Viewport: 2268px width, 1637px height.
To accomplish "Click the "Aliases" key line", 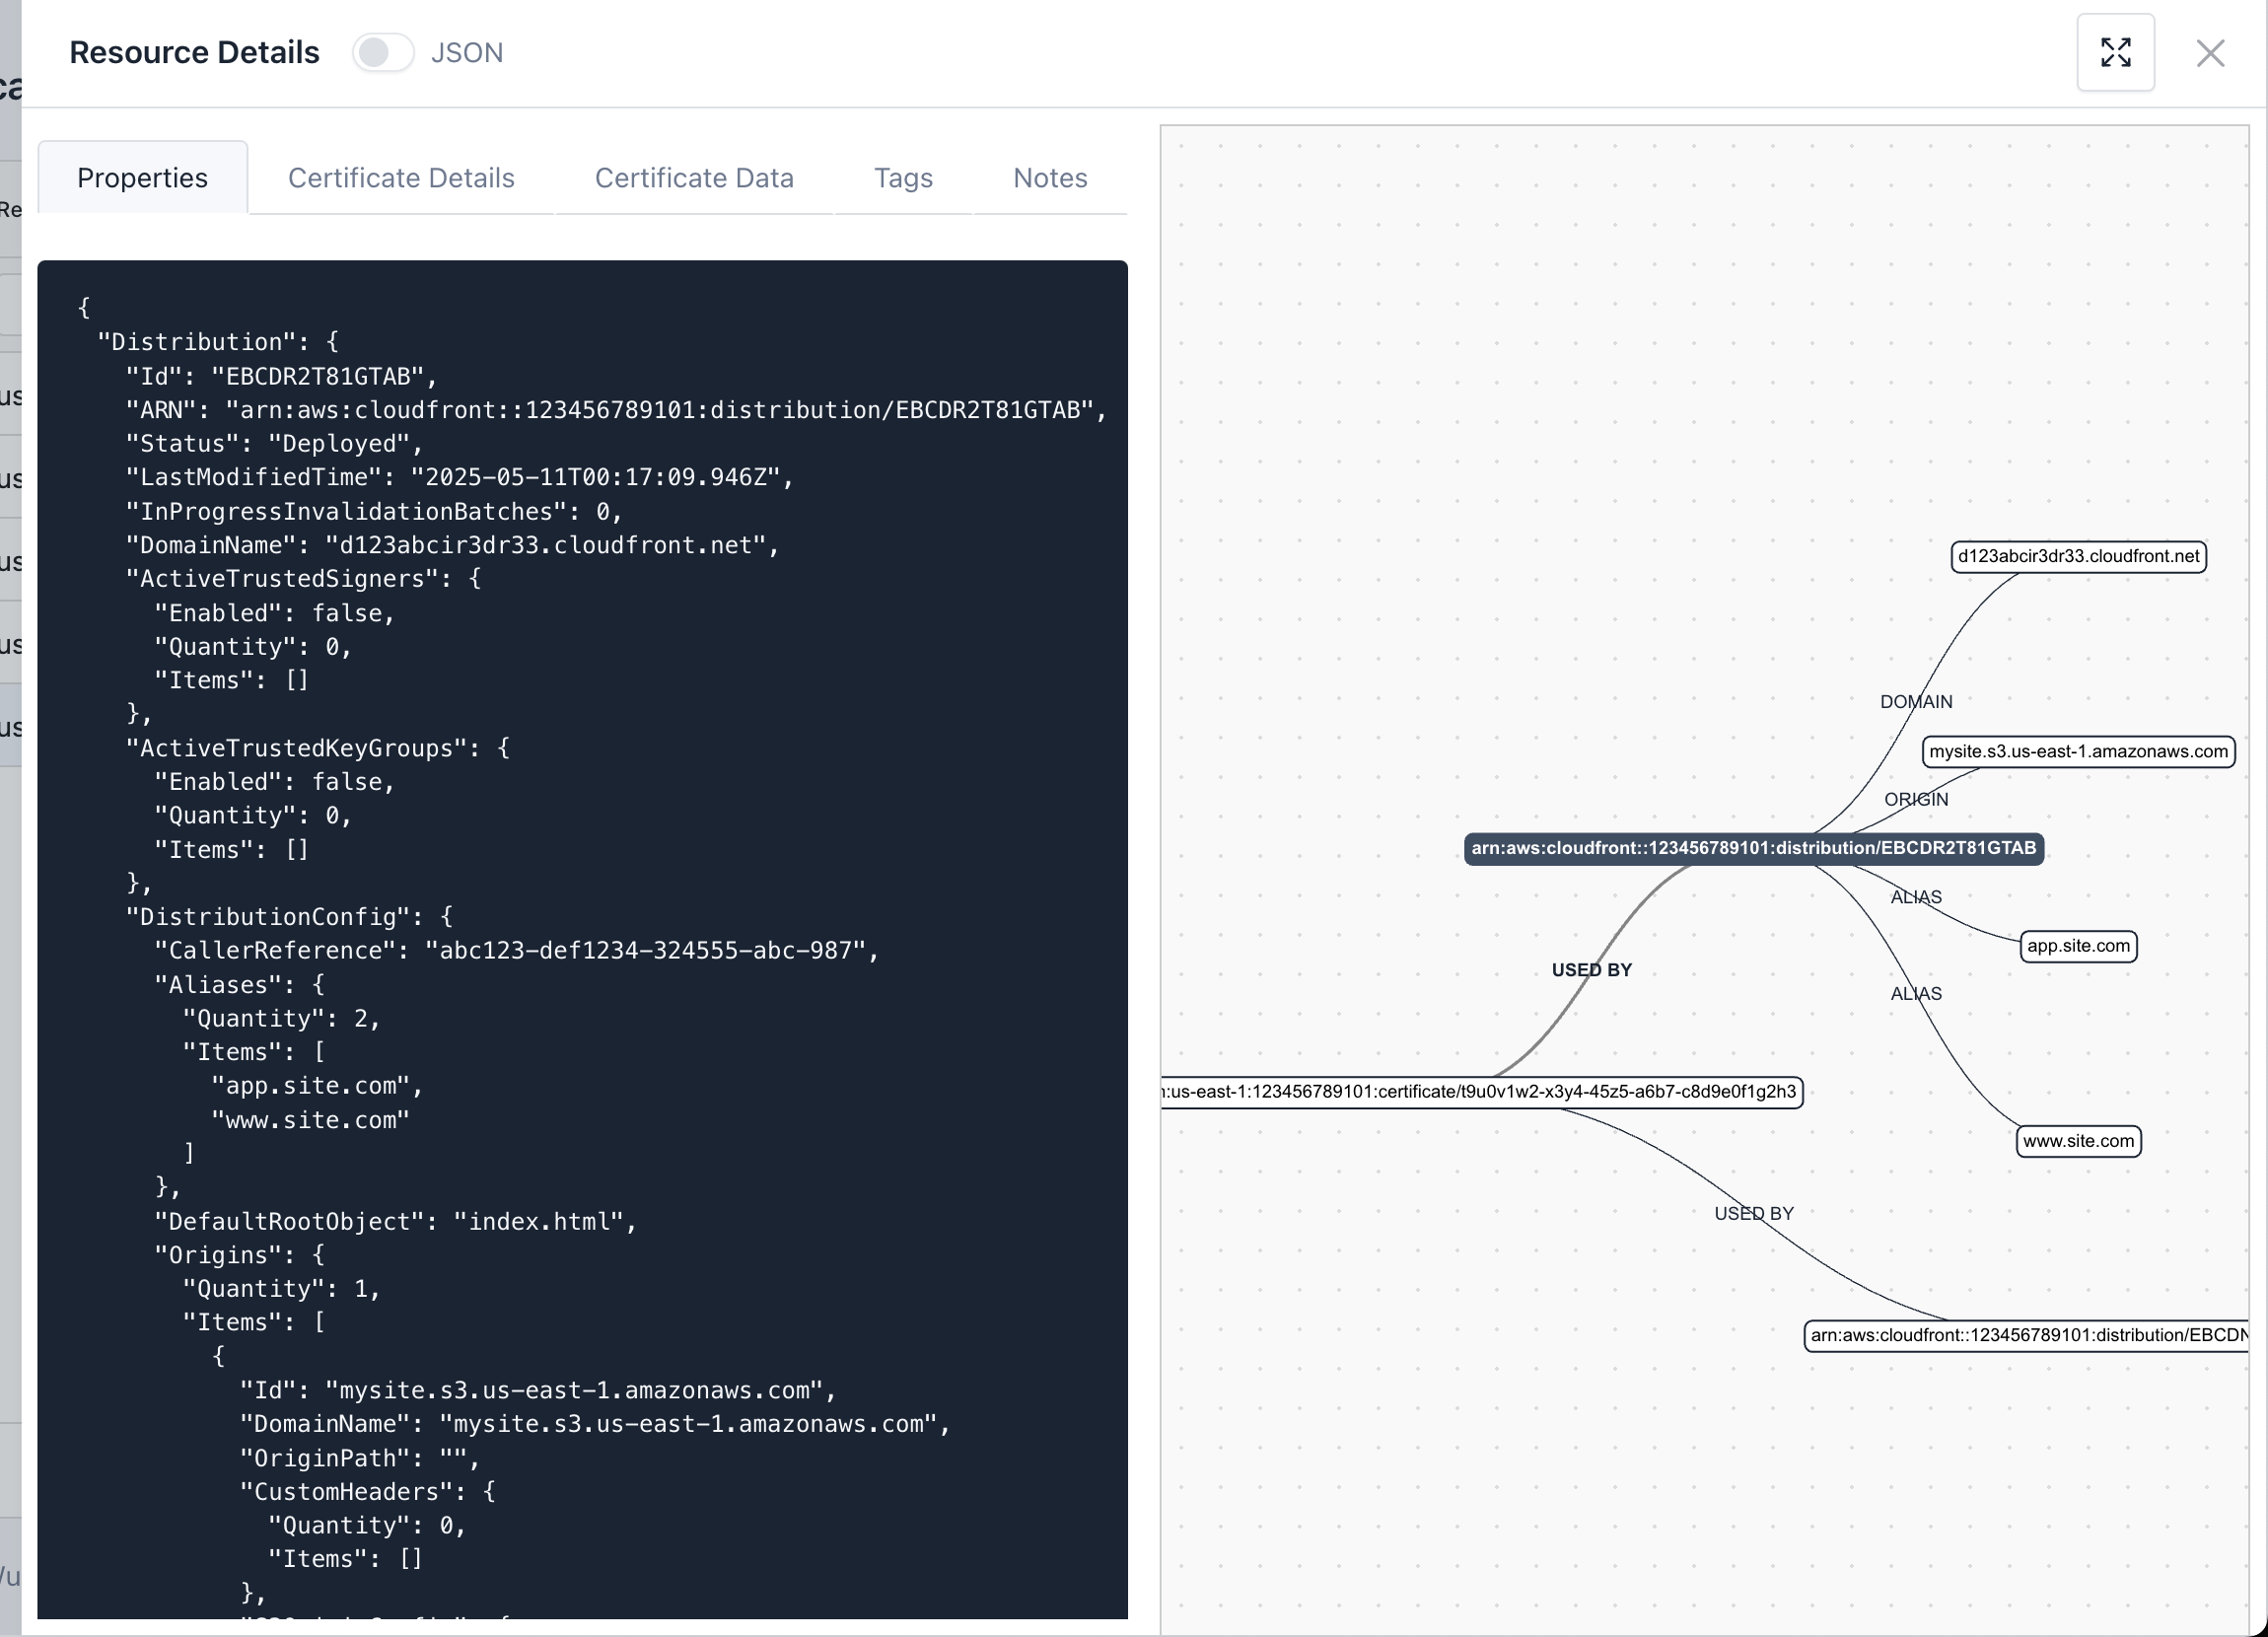I will point(239,984).
